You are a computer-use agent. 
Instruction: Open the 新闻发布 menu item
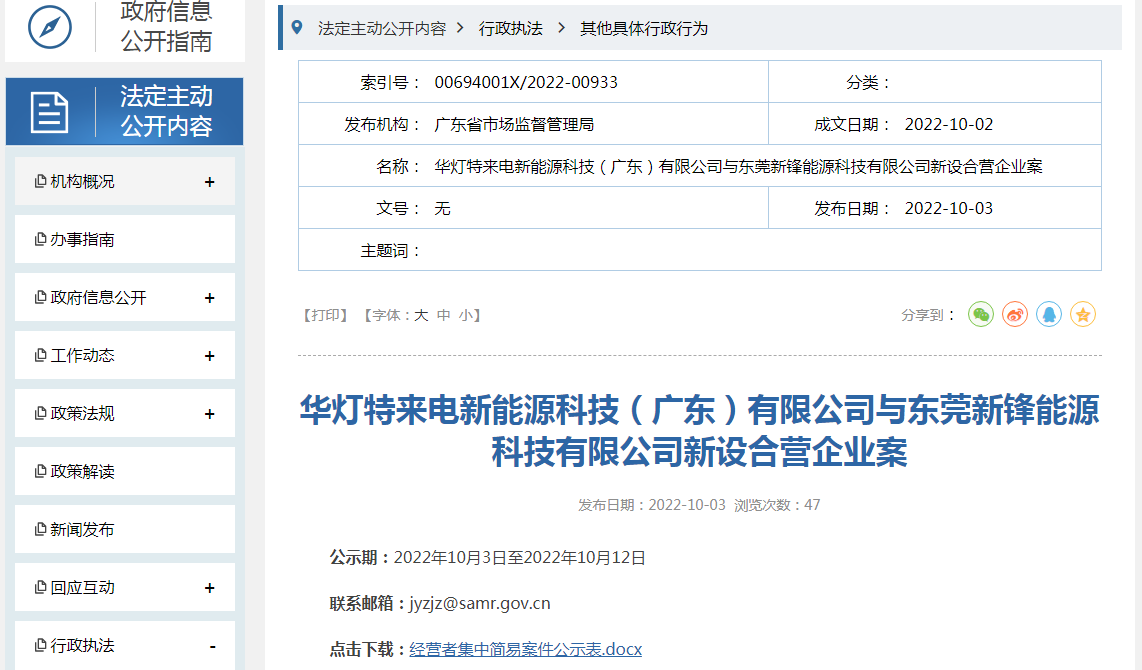point(125,529)
